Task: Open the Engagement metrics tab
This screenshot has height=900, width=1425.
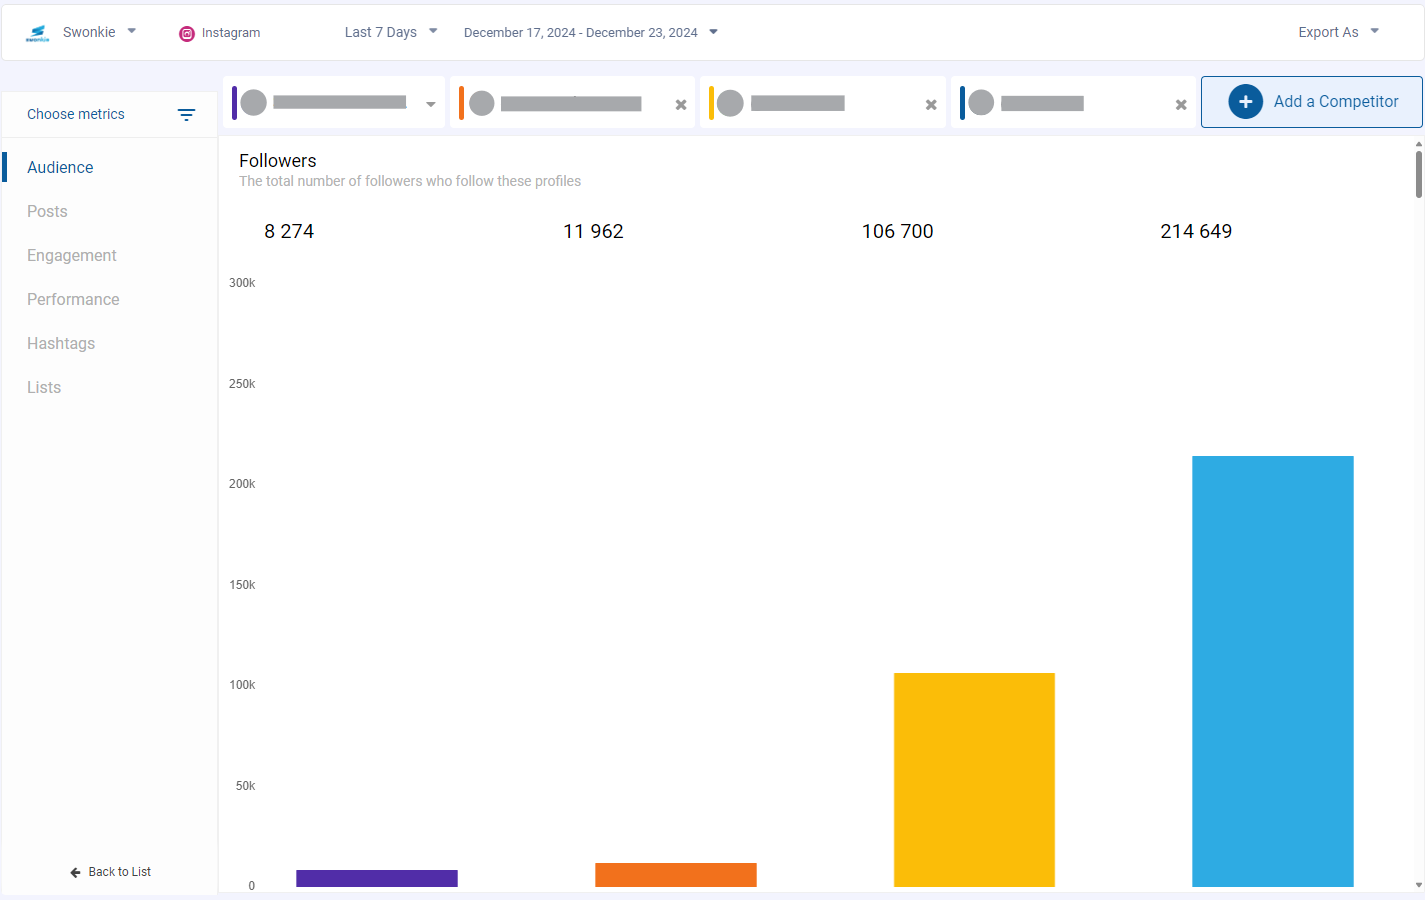Action: click(x=72, y=255)
